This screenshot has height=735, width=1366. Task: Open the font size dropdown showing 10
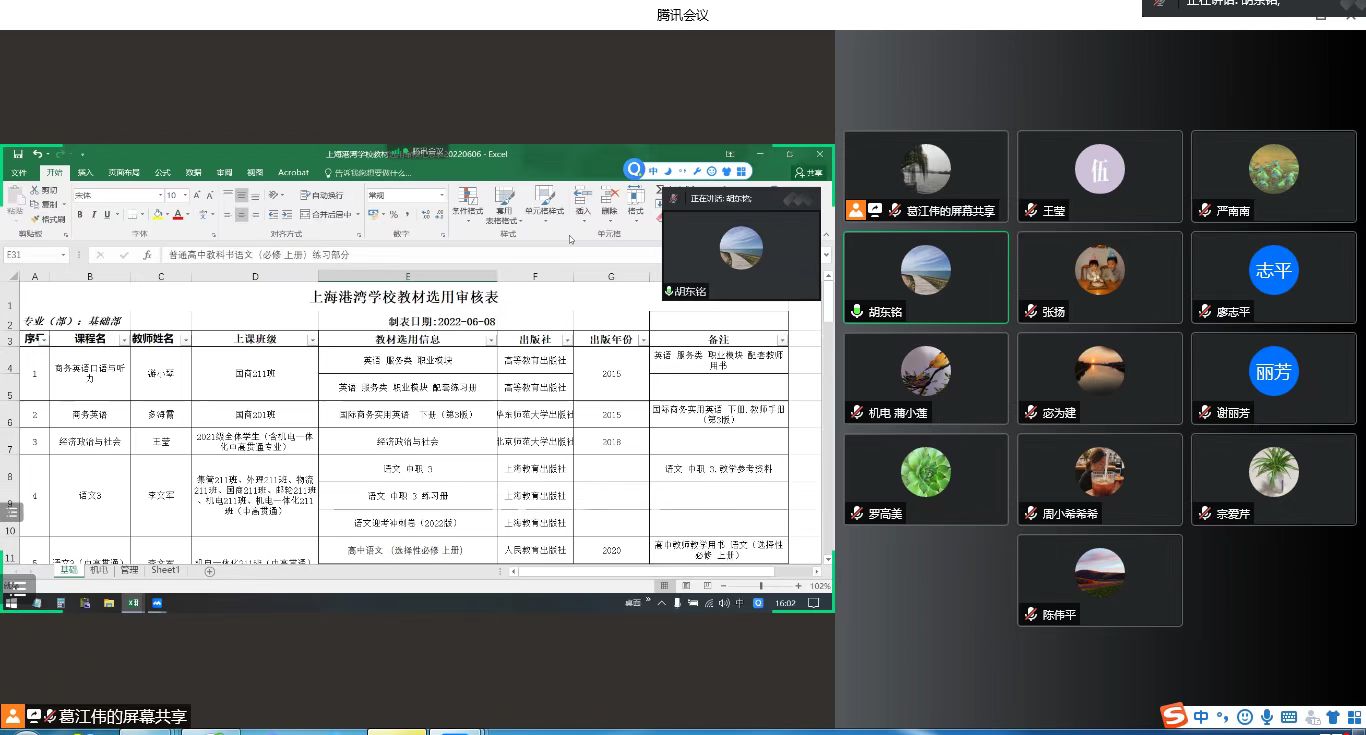tap(185, 195)
